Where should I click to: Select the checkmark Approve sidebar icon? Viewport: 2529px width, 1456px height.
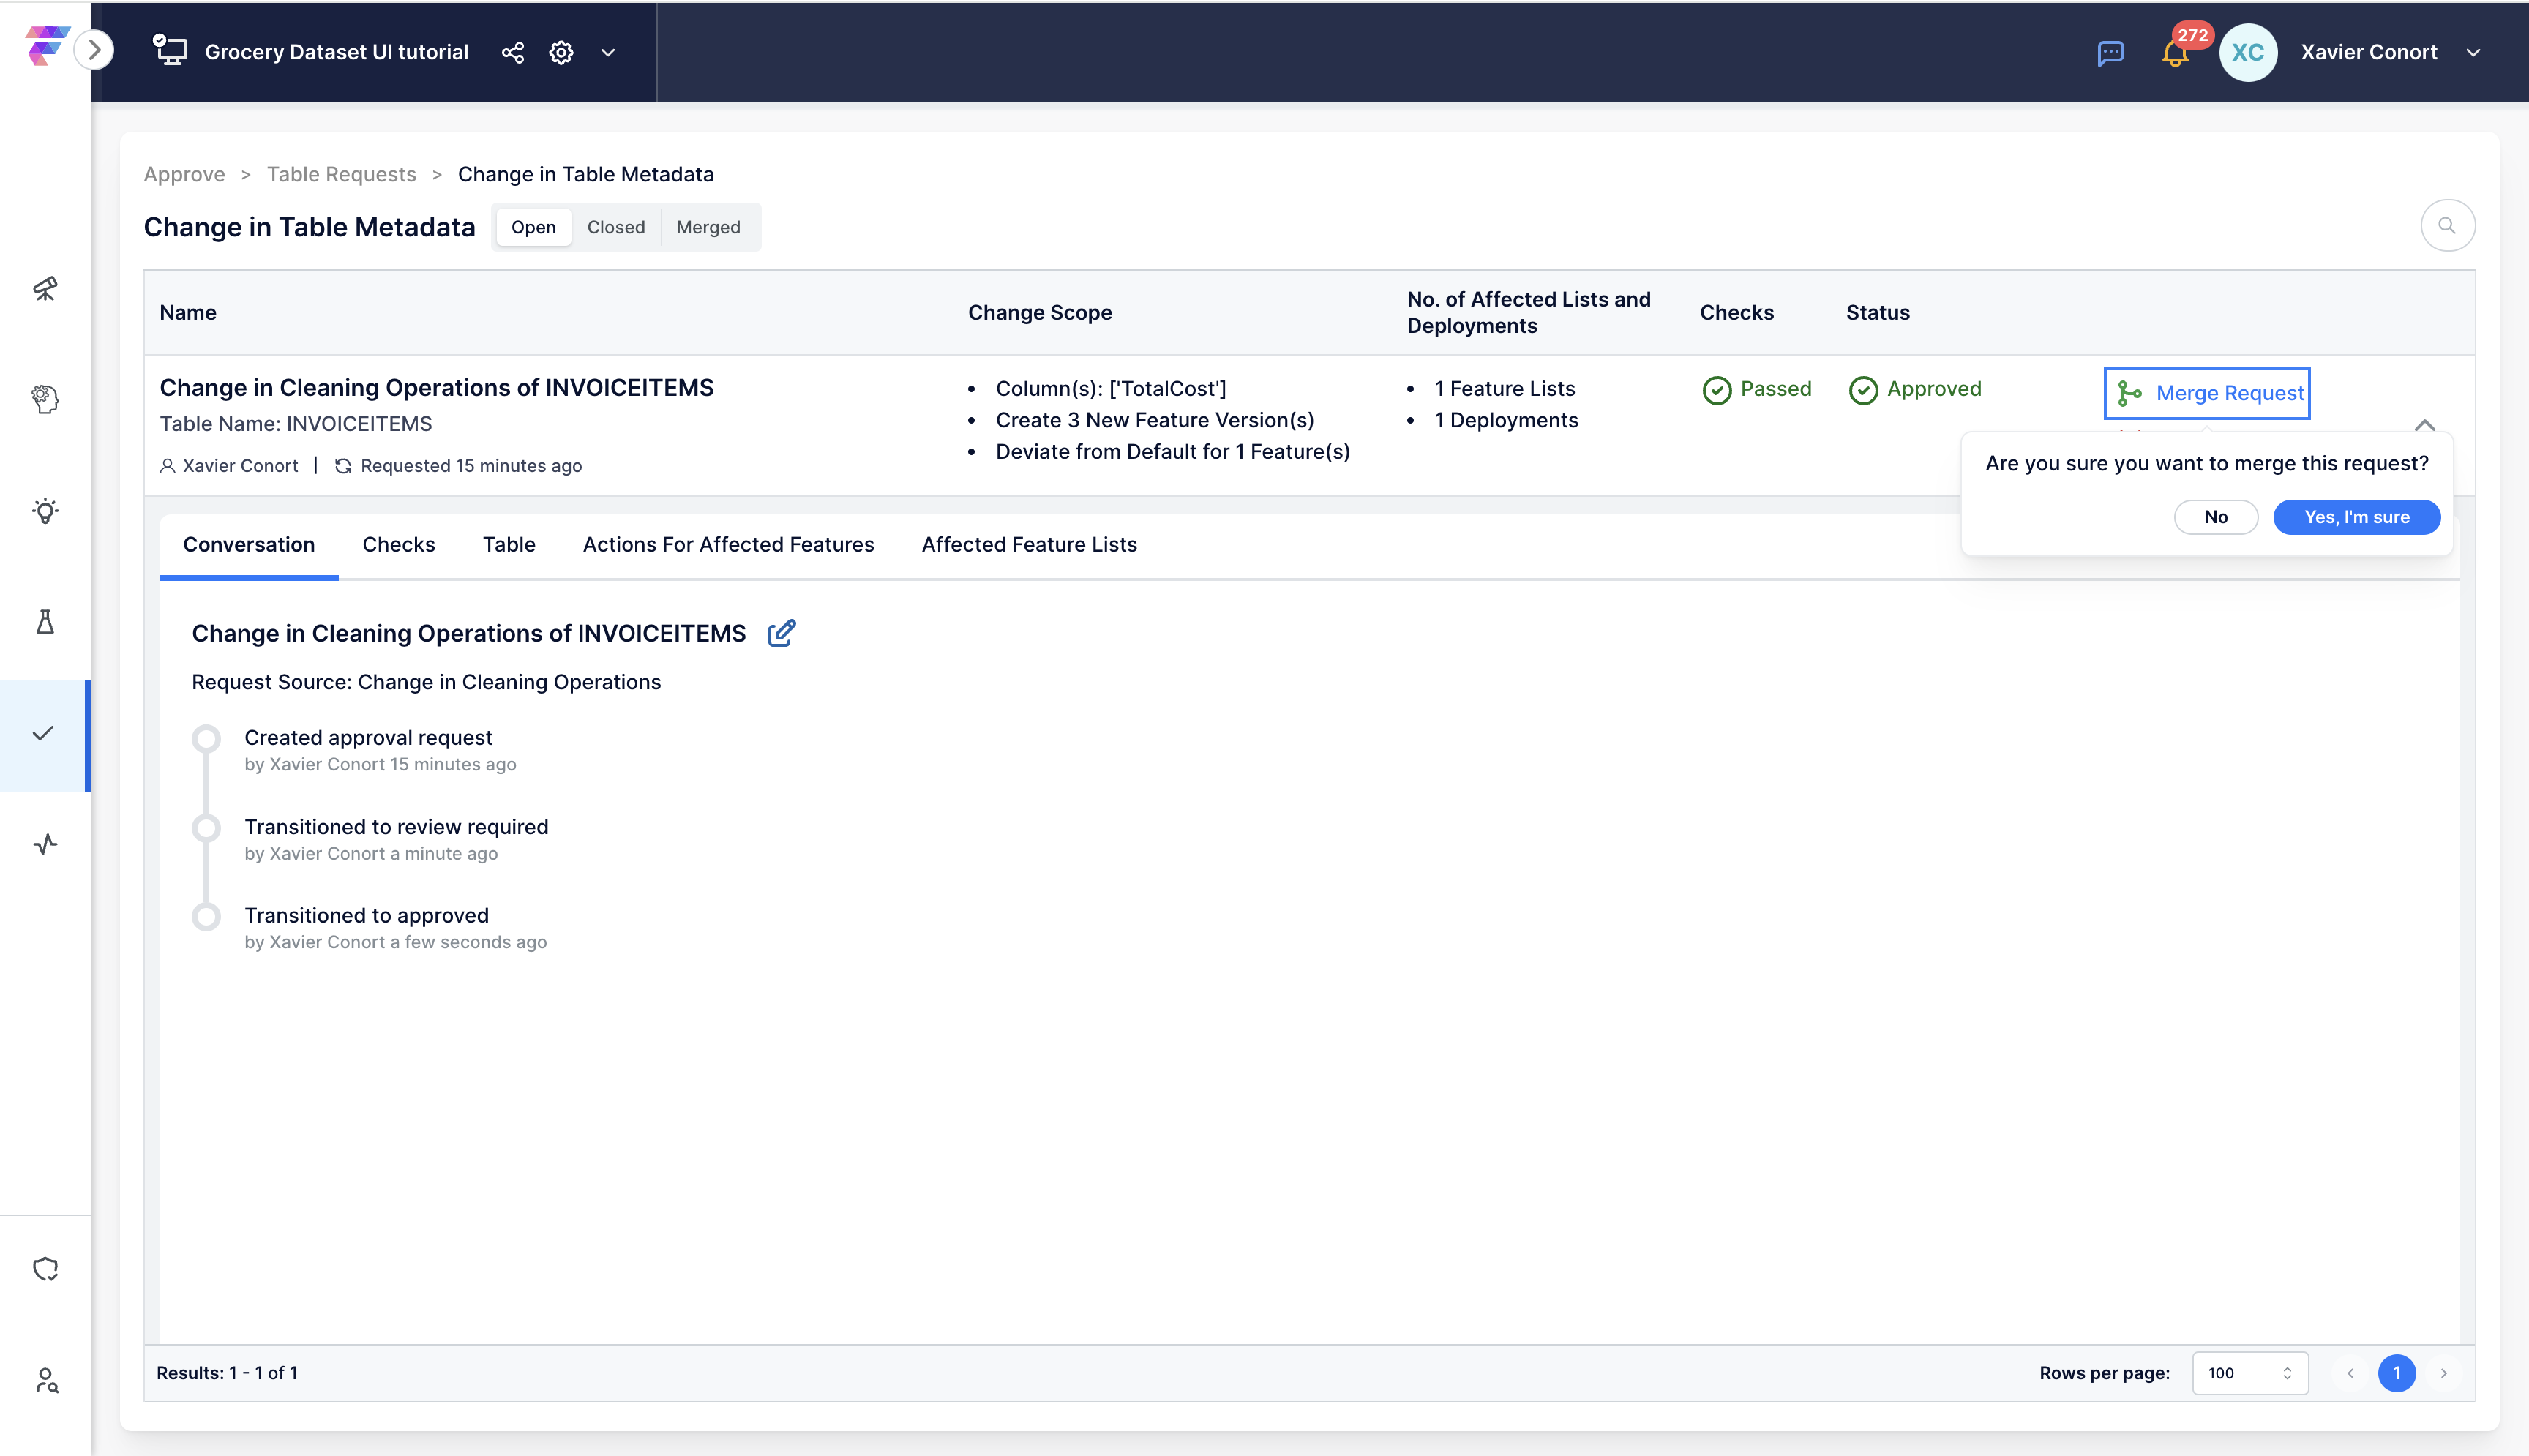coord(44,733)
